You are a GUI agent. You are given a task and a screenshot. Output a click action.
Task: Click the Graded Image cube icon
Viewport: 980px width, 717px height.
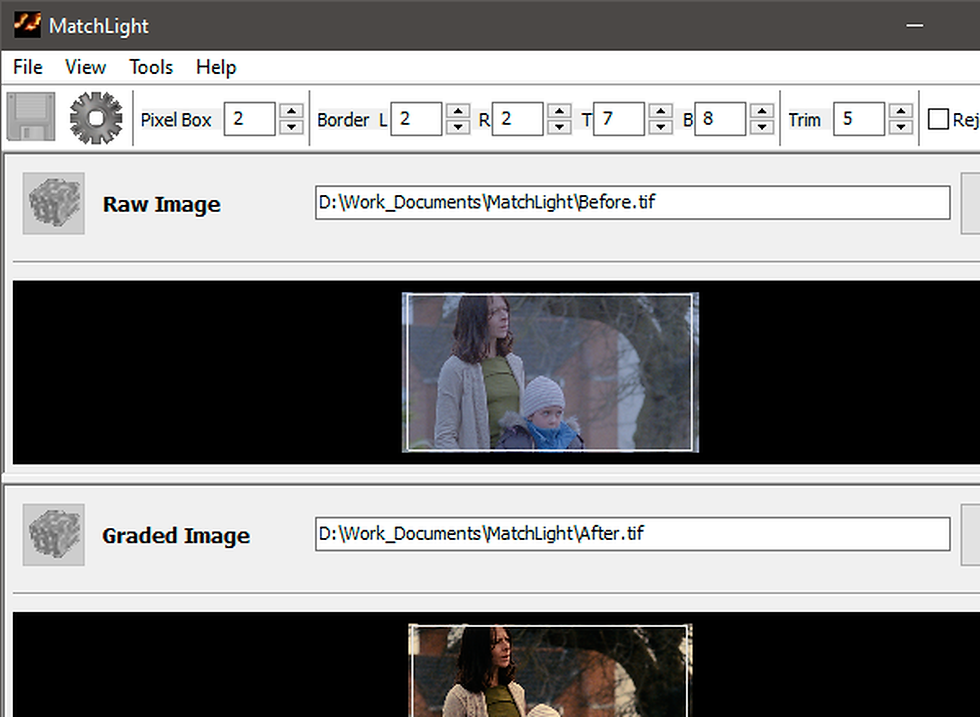click(54, 534)
